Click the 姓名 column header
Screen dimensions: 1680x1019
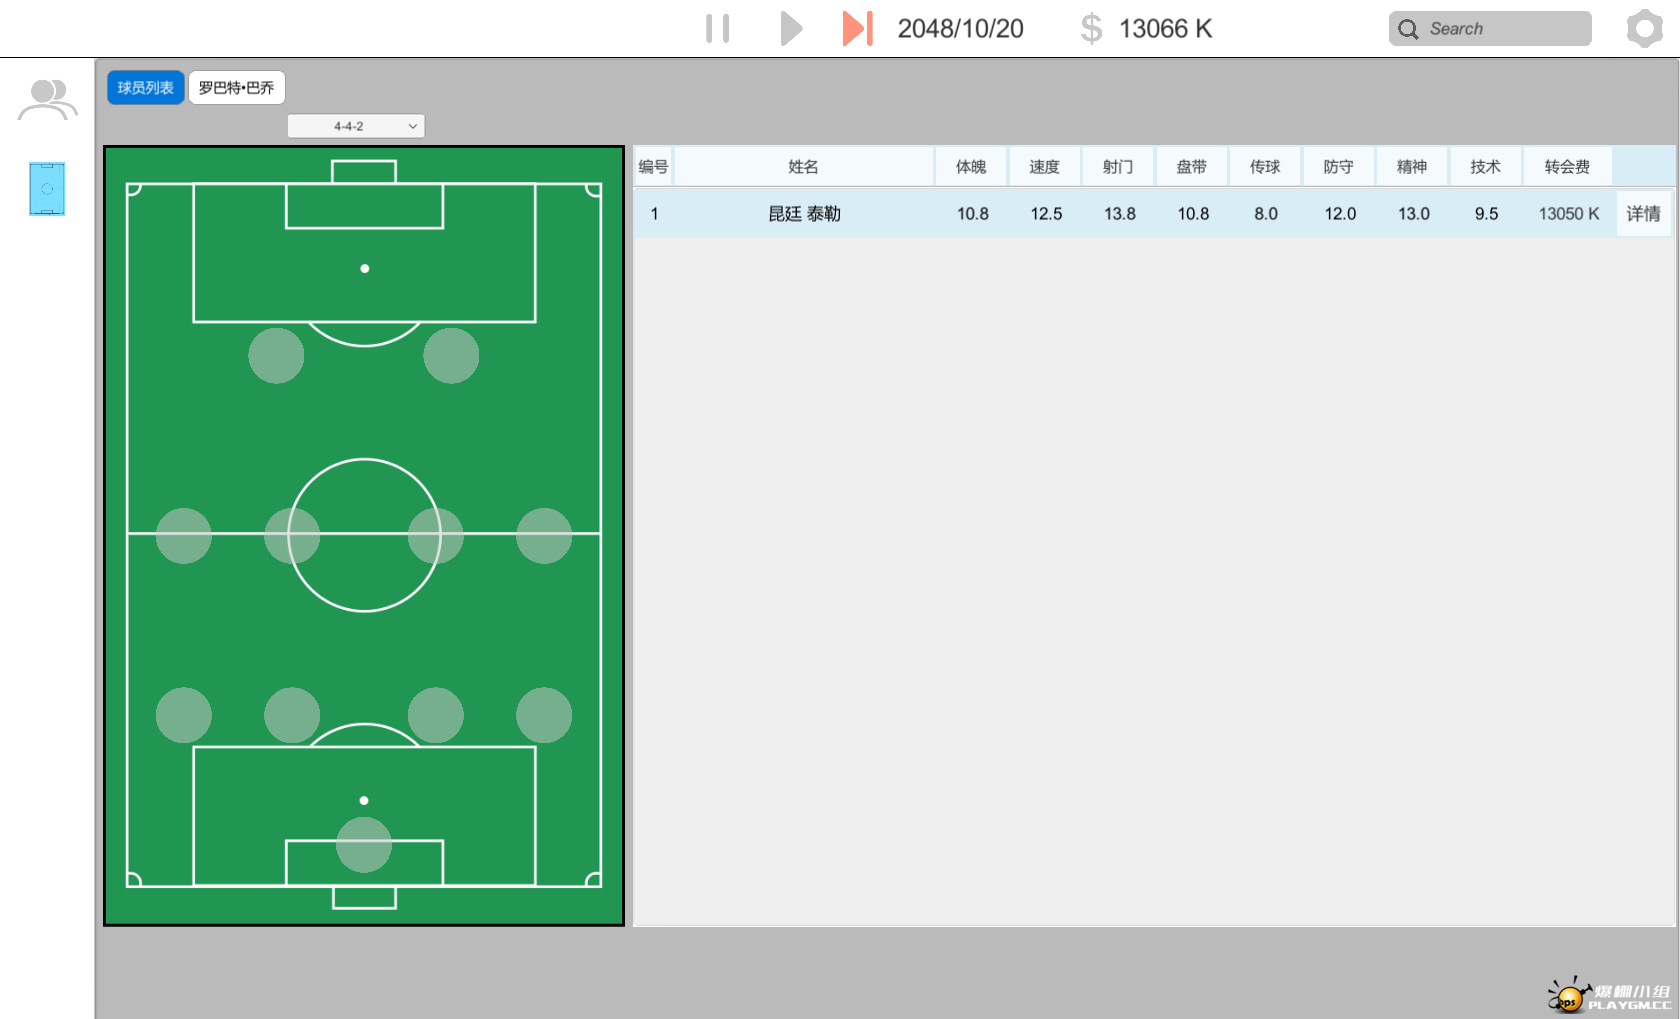(x=803, y=167)
